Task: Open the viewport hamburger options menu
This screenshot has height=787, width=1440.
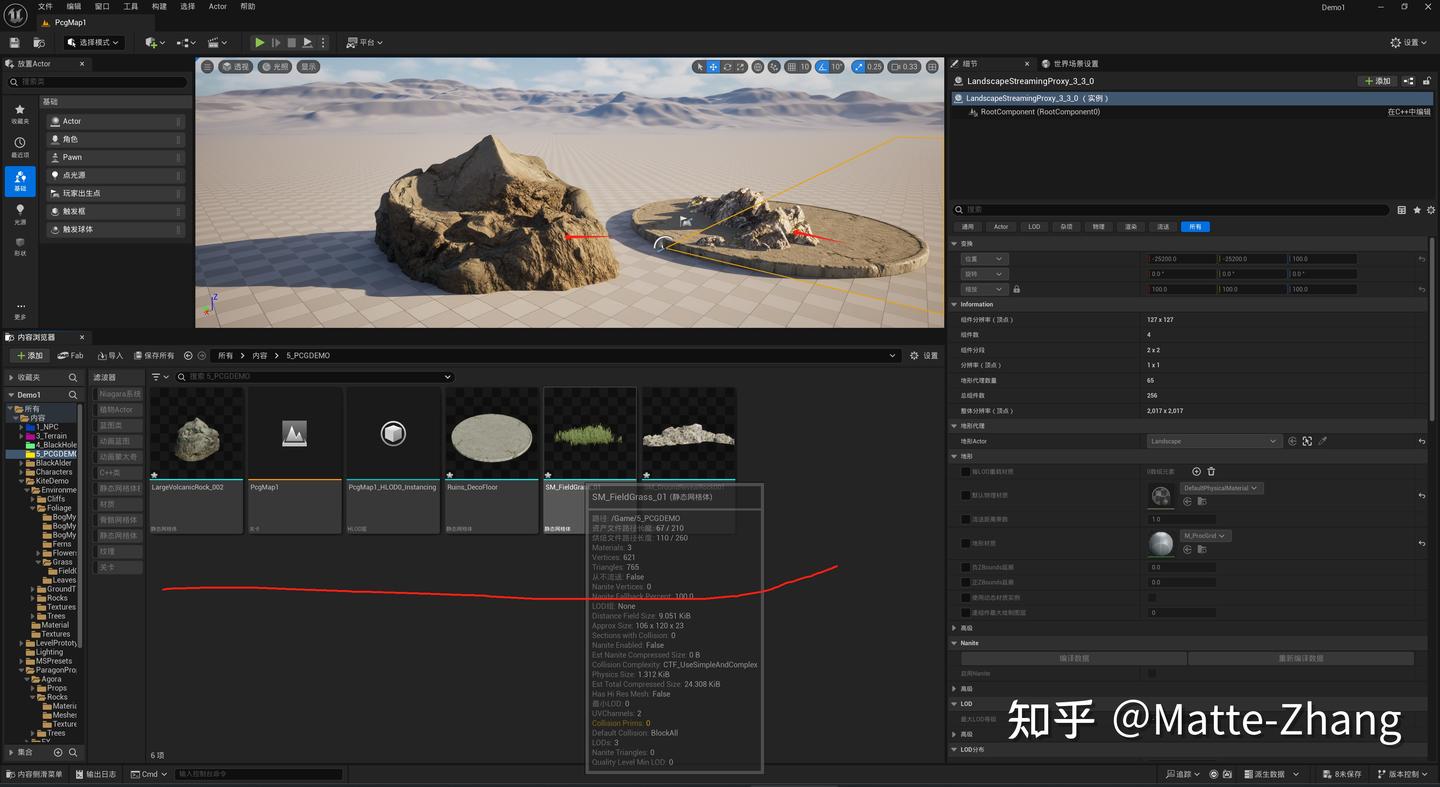Action: tap(207, 67)
